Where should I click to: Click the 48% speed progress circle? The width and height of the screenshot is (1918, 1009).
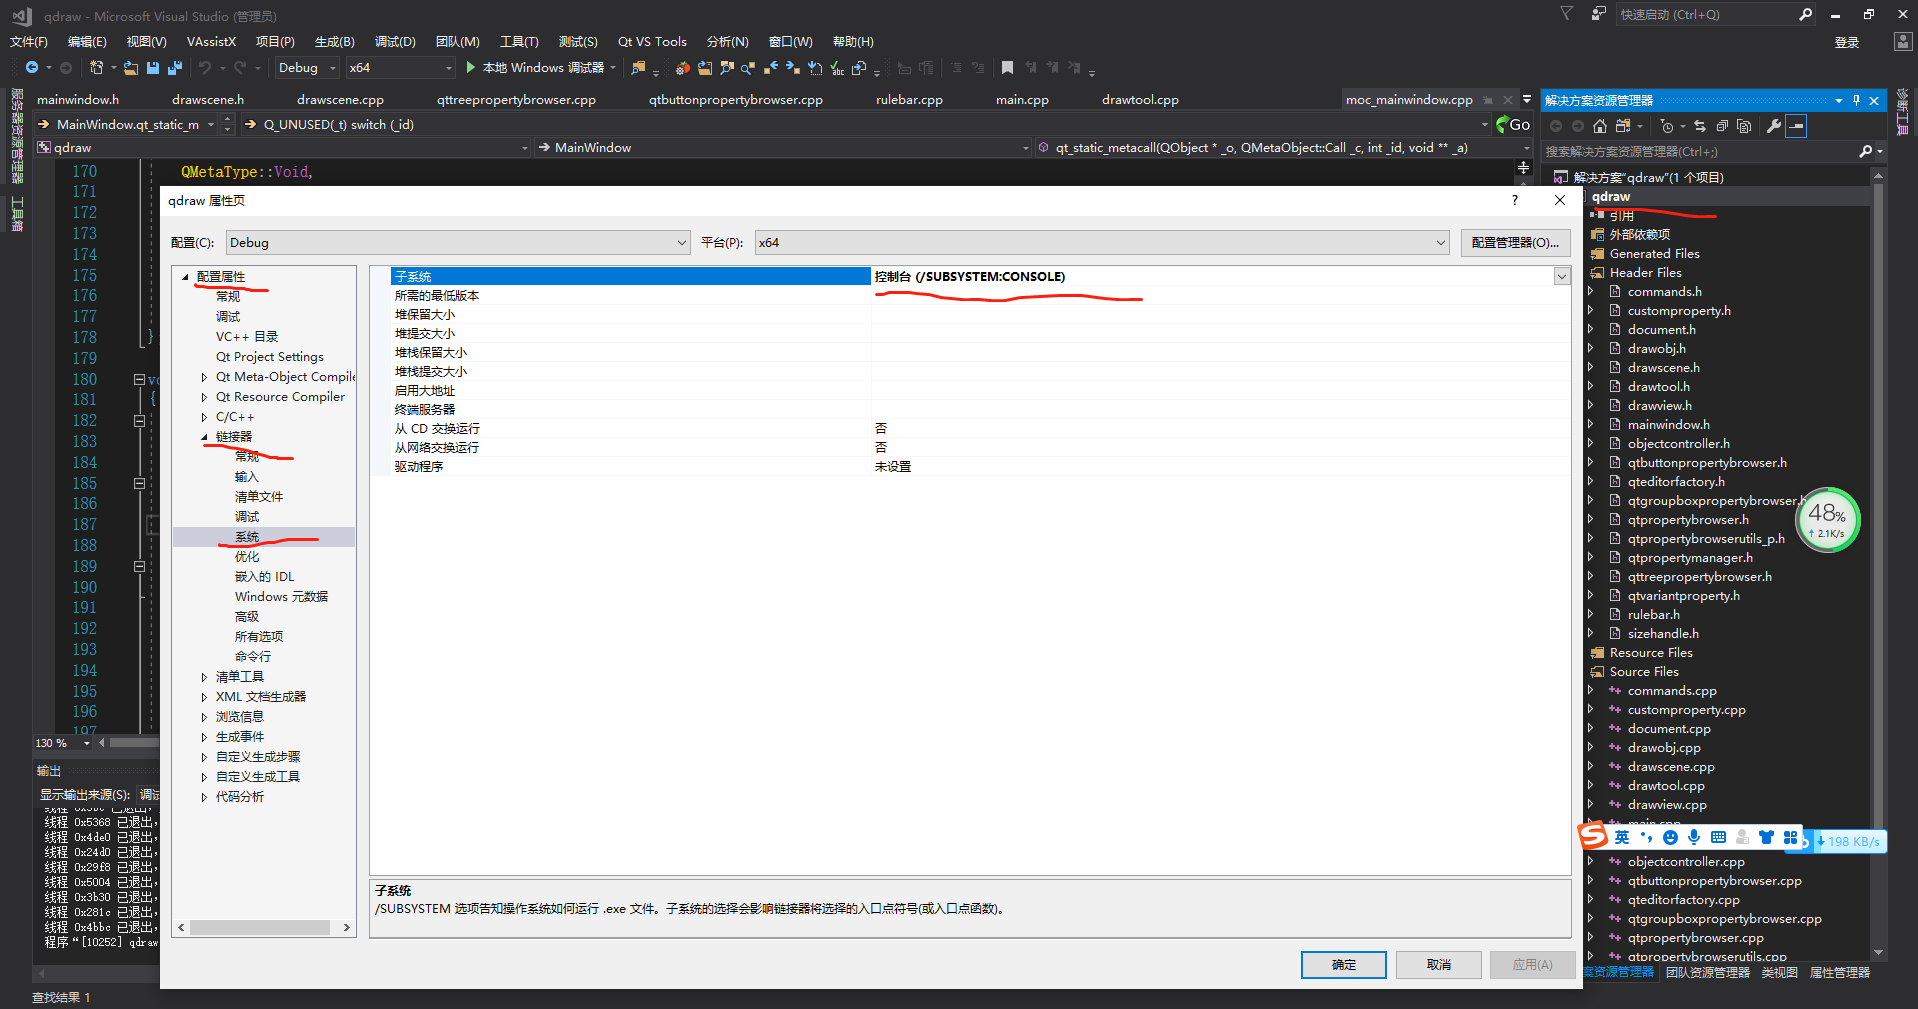click(x=1828, y=519)
